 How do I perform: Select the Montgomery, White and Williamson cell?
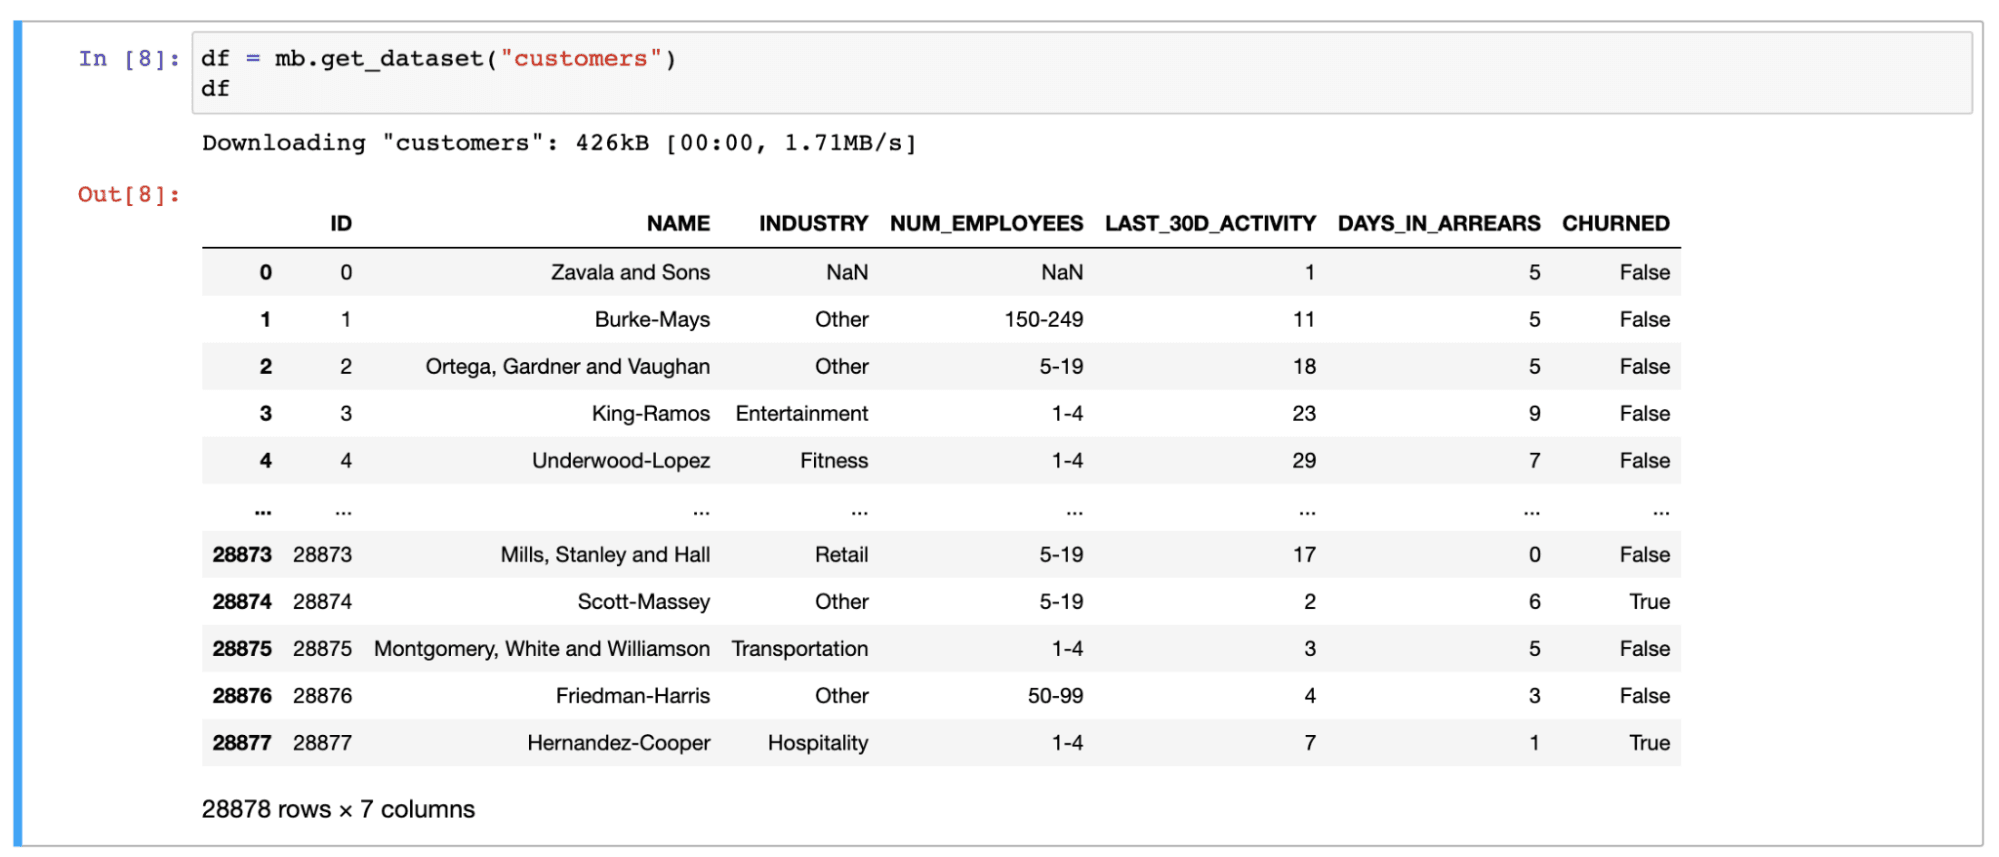541,648
